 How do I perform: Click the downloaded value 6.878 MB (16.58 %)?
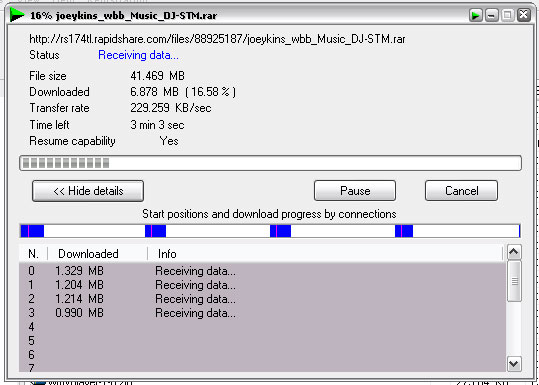pos(183,92)
